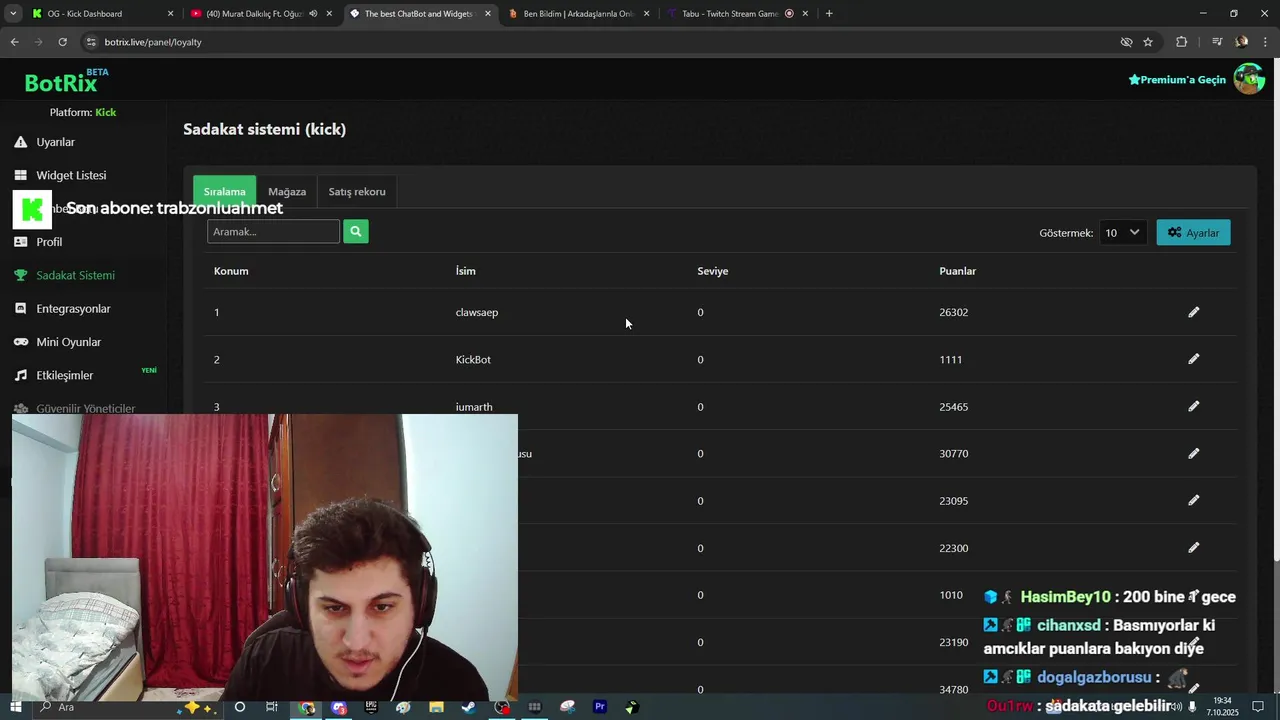Open the user profile avatar menu
The image size is (1280, 720).
coord(1248,79)
